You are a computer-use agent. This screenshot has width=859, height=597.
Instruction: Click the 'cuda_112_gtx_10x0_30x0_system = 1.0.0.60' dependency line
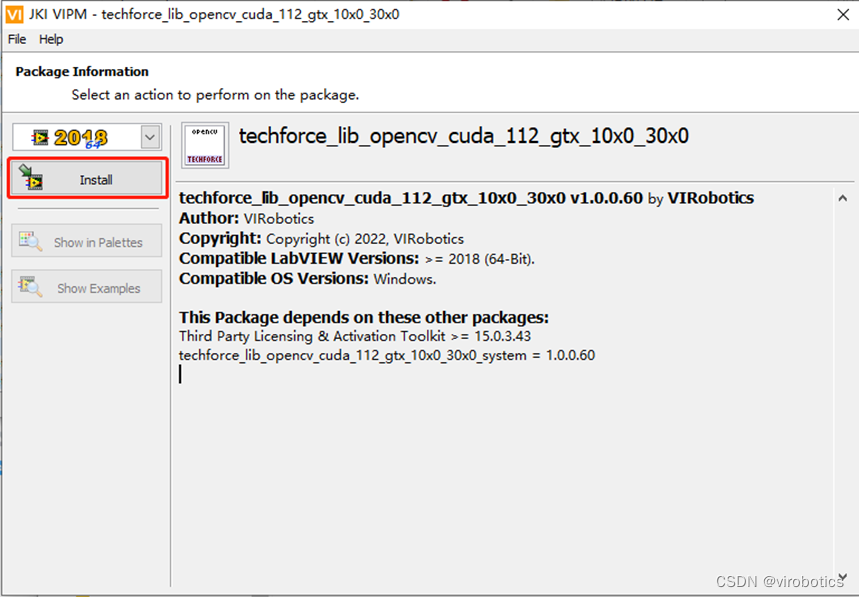(387, 355)
